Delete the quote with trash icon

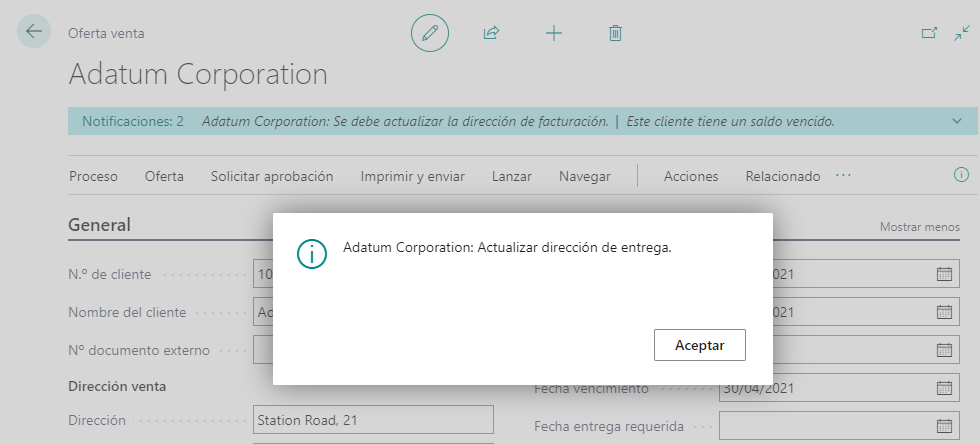pyautogui.click(x=615, y=33)
